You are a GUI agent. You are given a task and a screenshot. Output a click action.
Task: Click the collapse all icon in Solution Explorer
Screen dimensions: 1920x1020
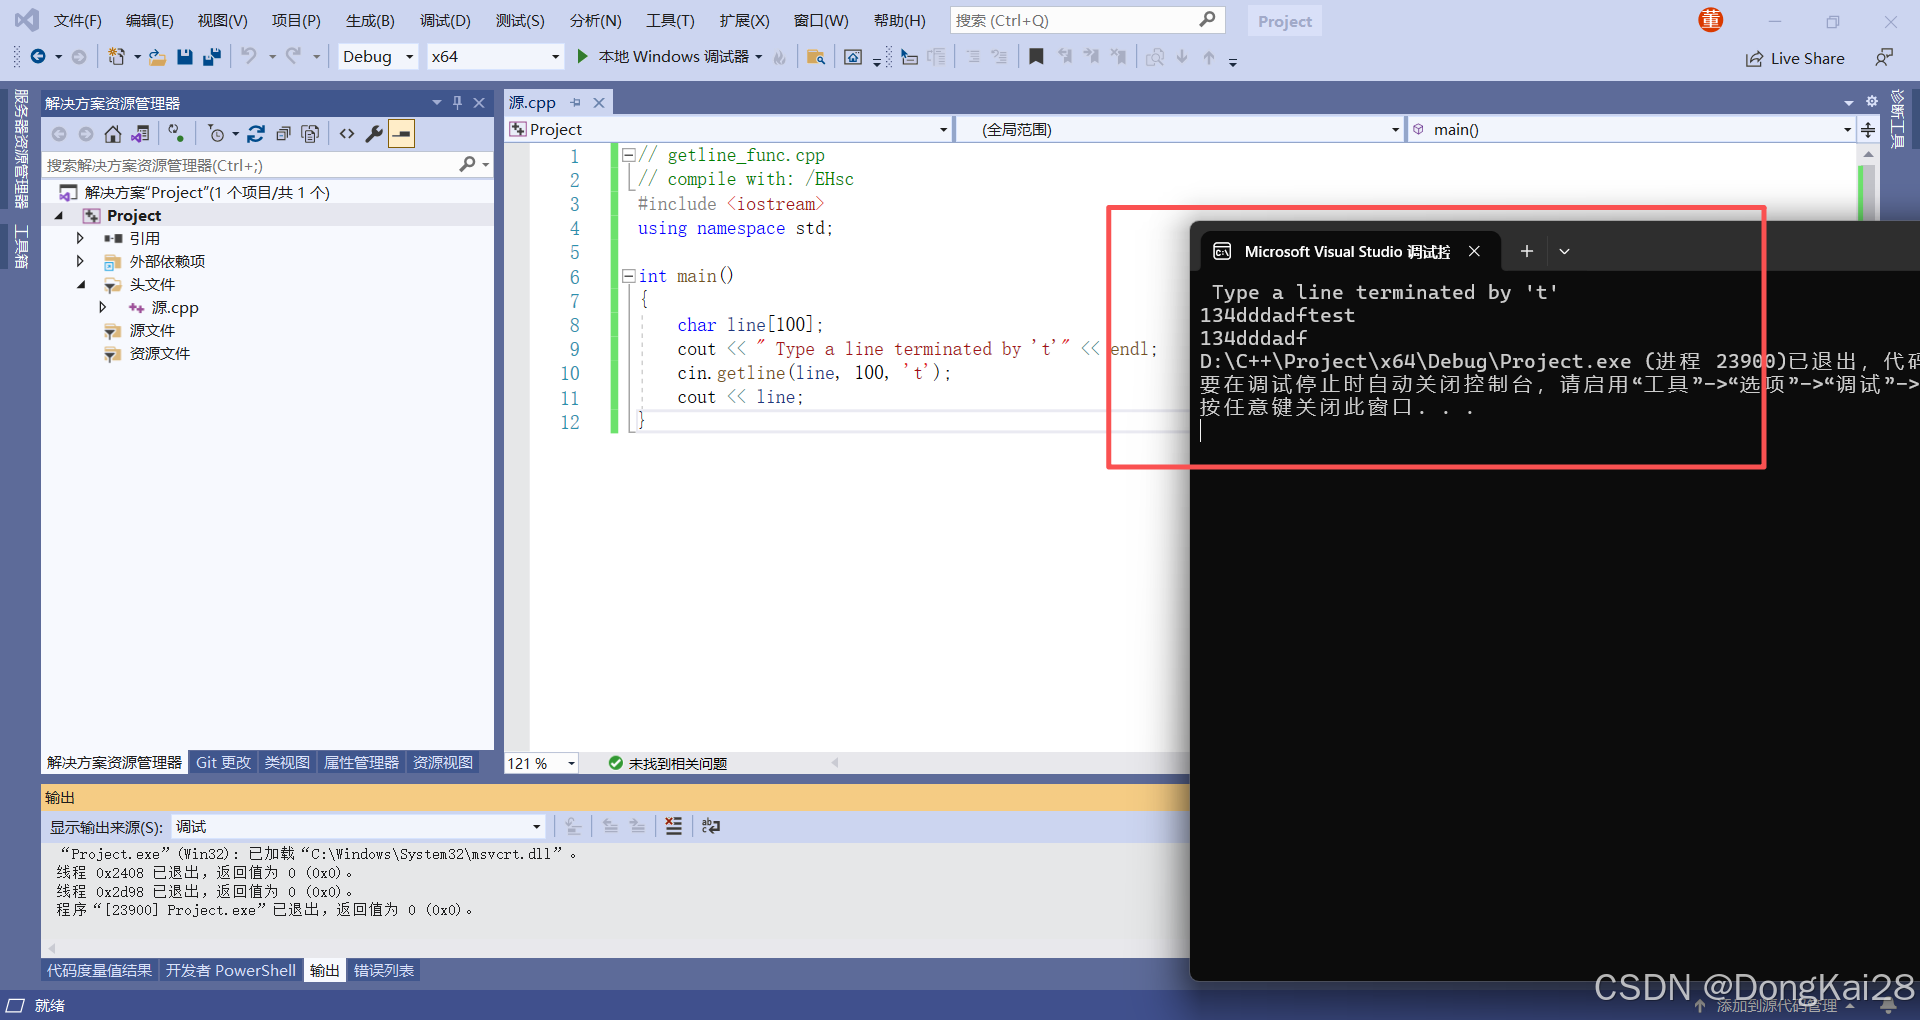283,134
